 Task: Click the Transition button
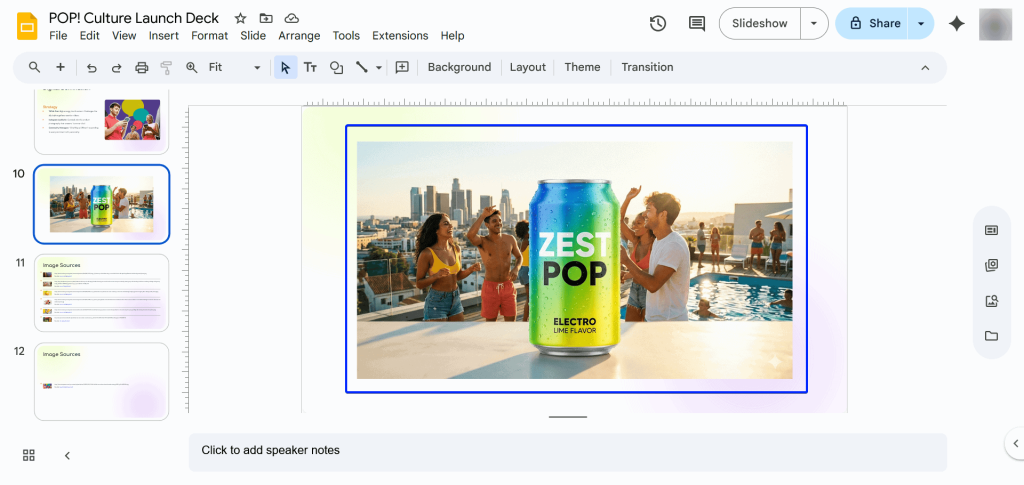coord(647,68)
